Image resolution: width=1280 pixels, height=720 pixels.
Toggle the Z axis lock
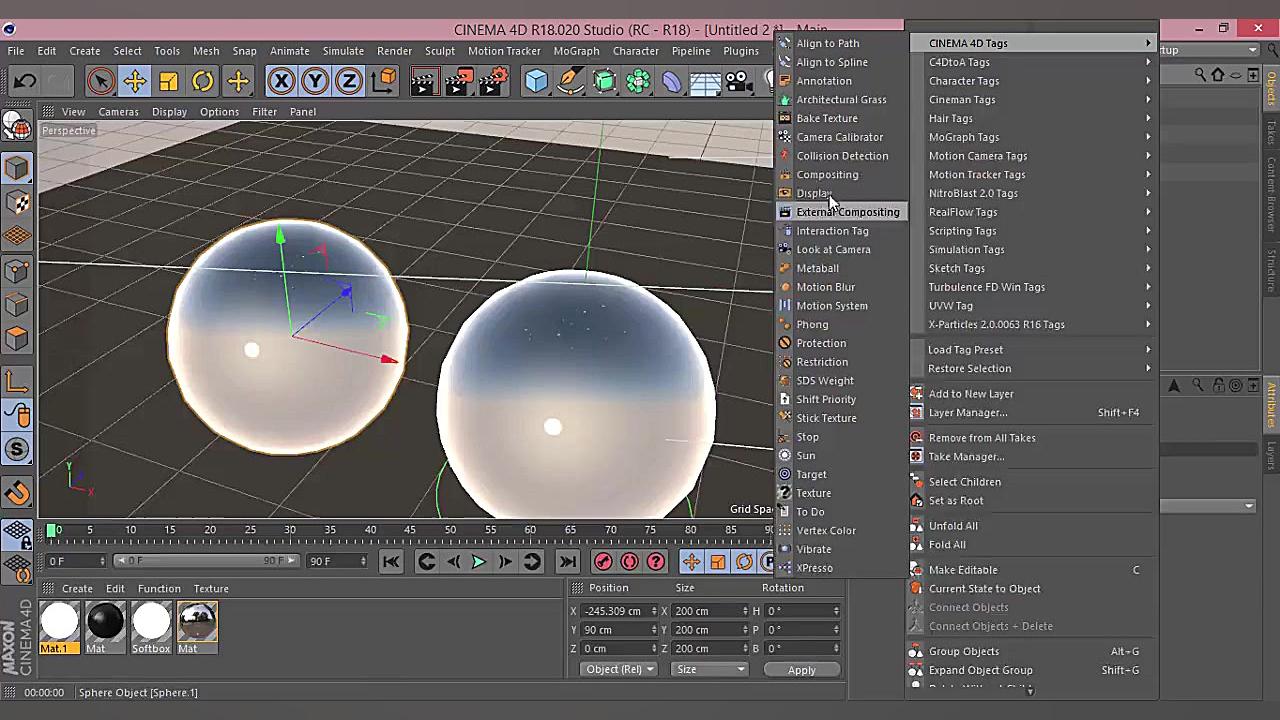tap(347, 81)
